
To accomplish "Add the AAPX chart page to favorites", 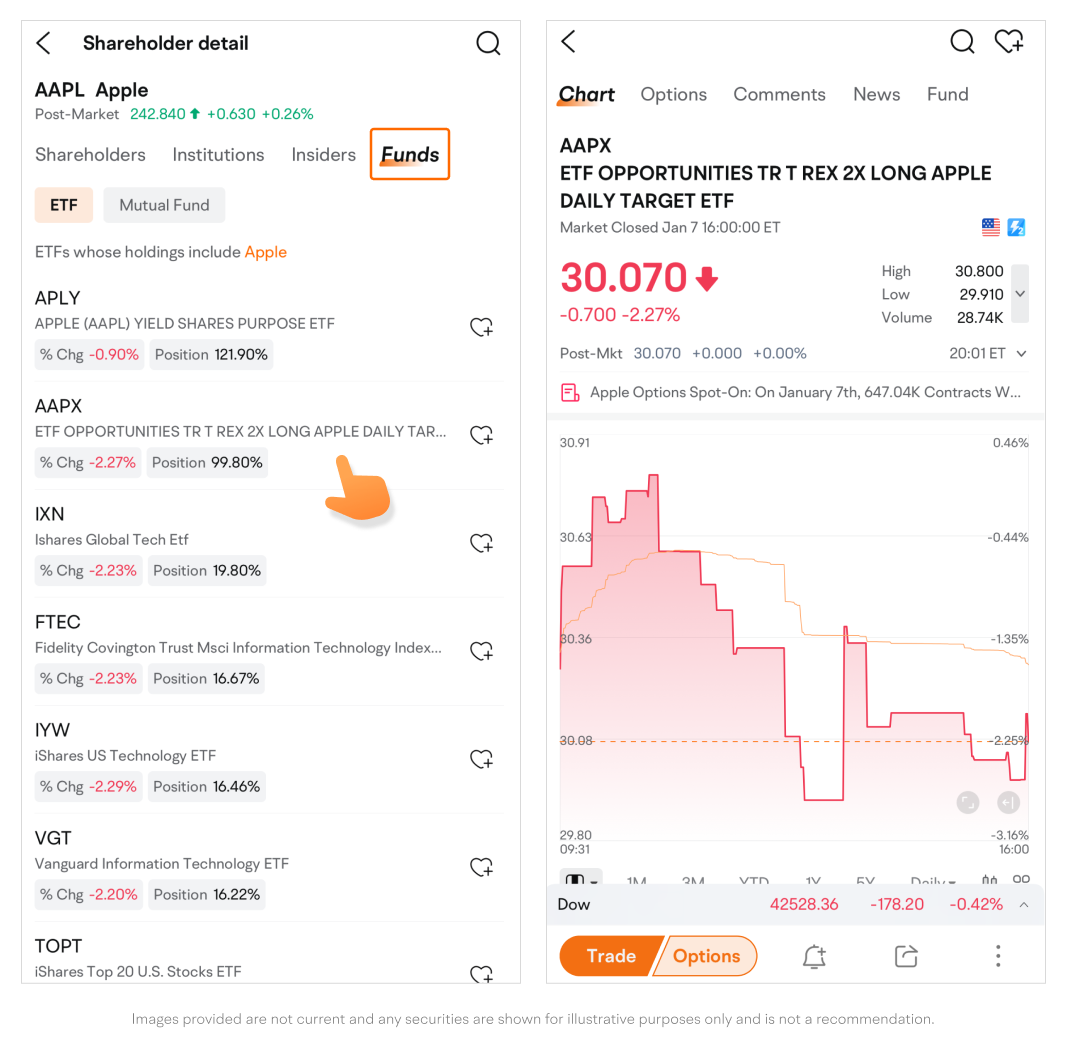I will pyautogui.click(x=1009, y=41).
